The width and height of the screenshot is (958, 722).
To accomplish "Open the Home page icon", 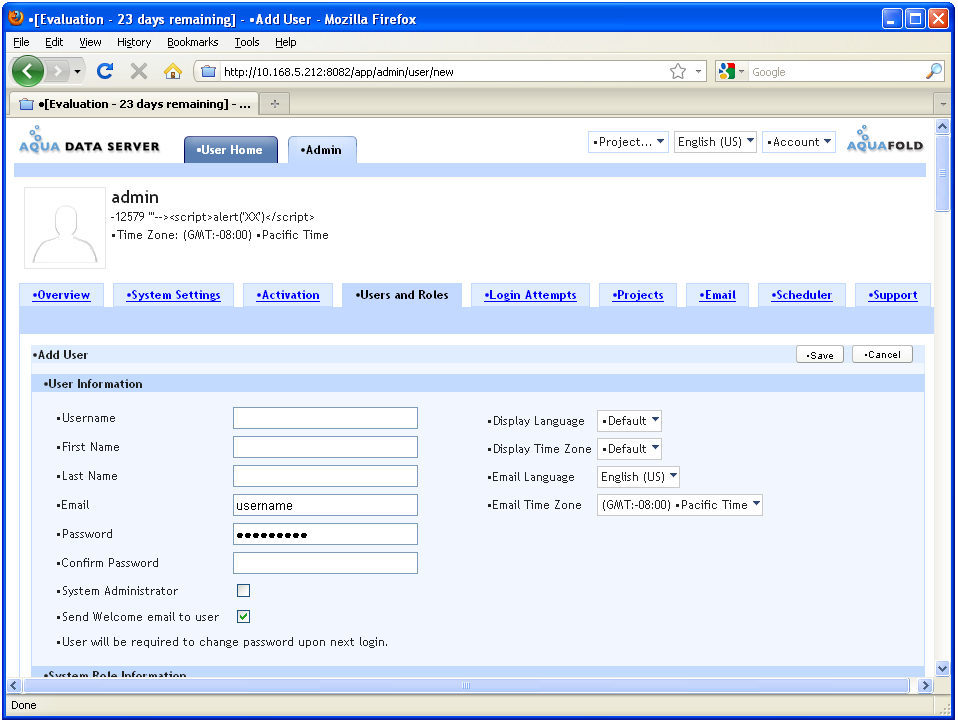I will [173, 71].
